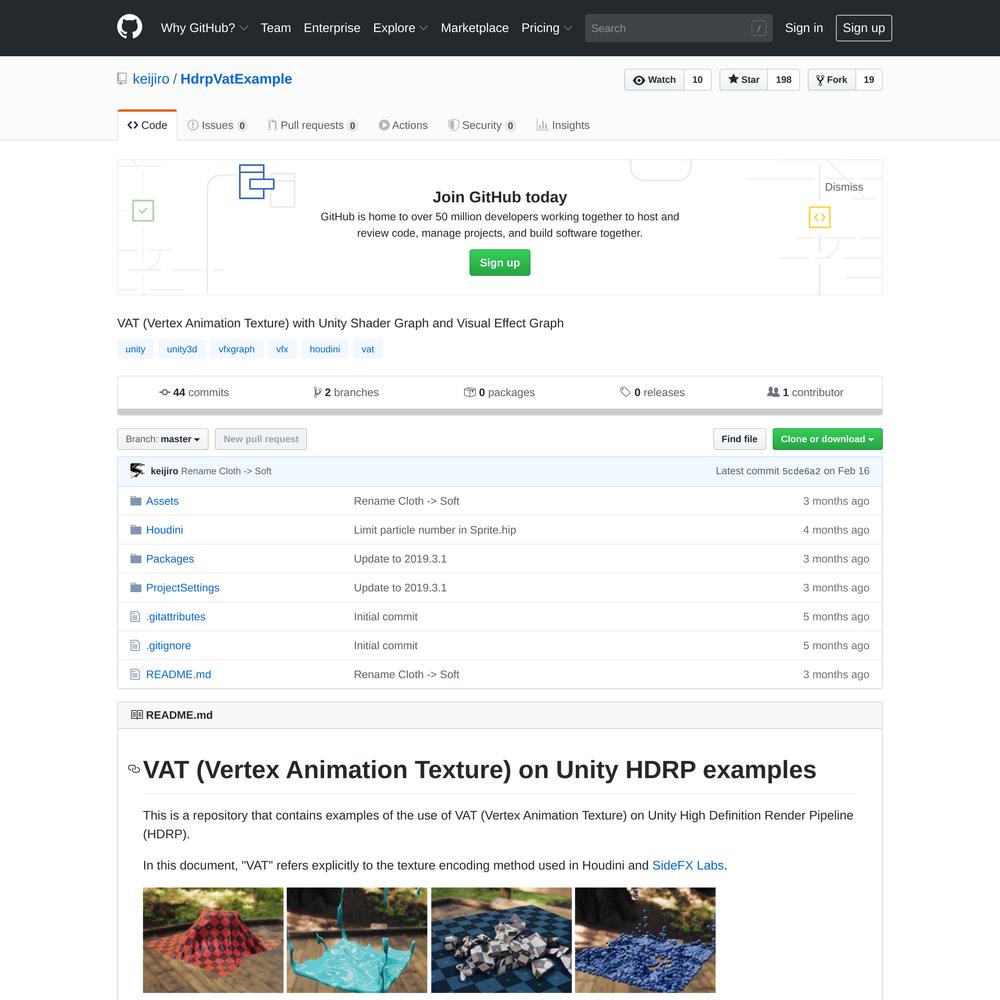Open the stargazers count 198

(x=784, y=80)
